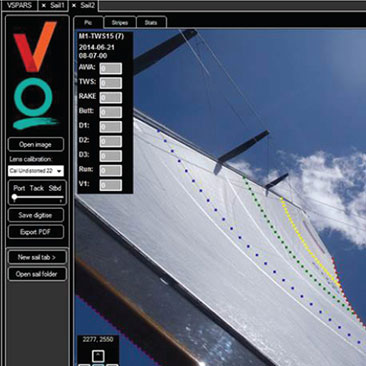Viewport: 366px width, 366px height.
Task: Click the Open image button
Action: pos(35,145)
